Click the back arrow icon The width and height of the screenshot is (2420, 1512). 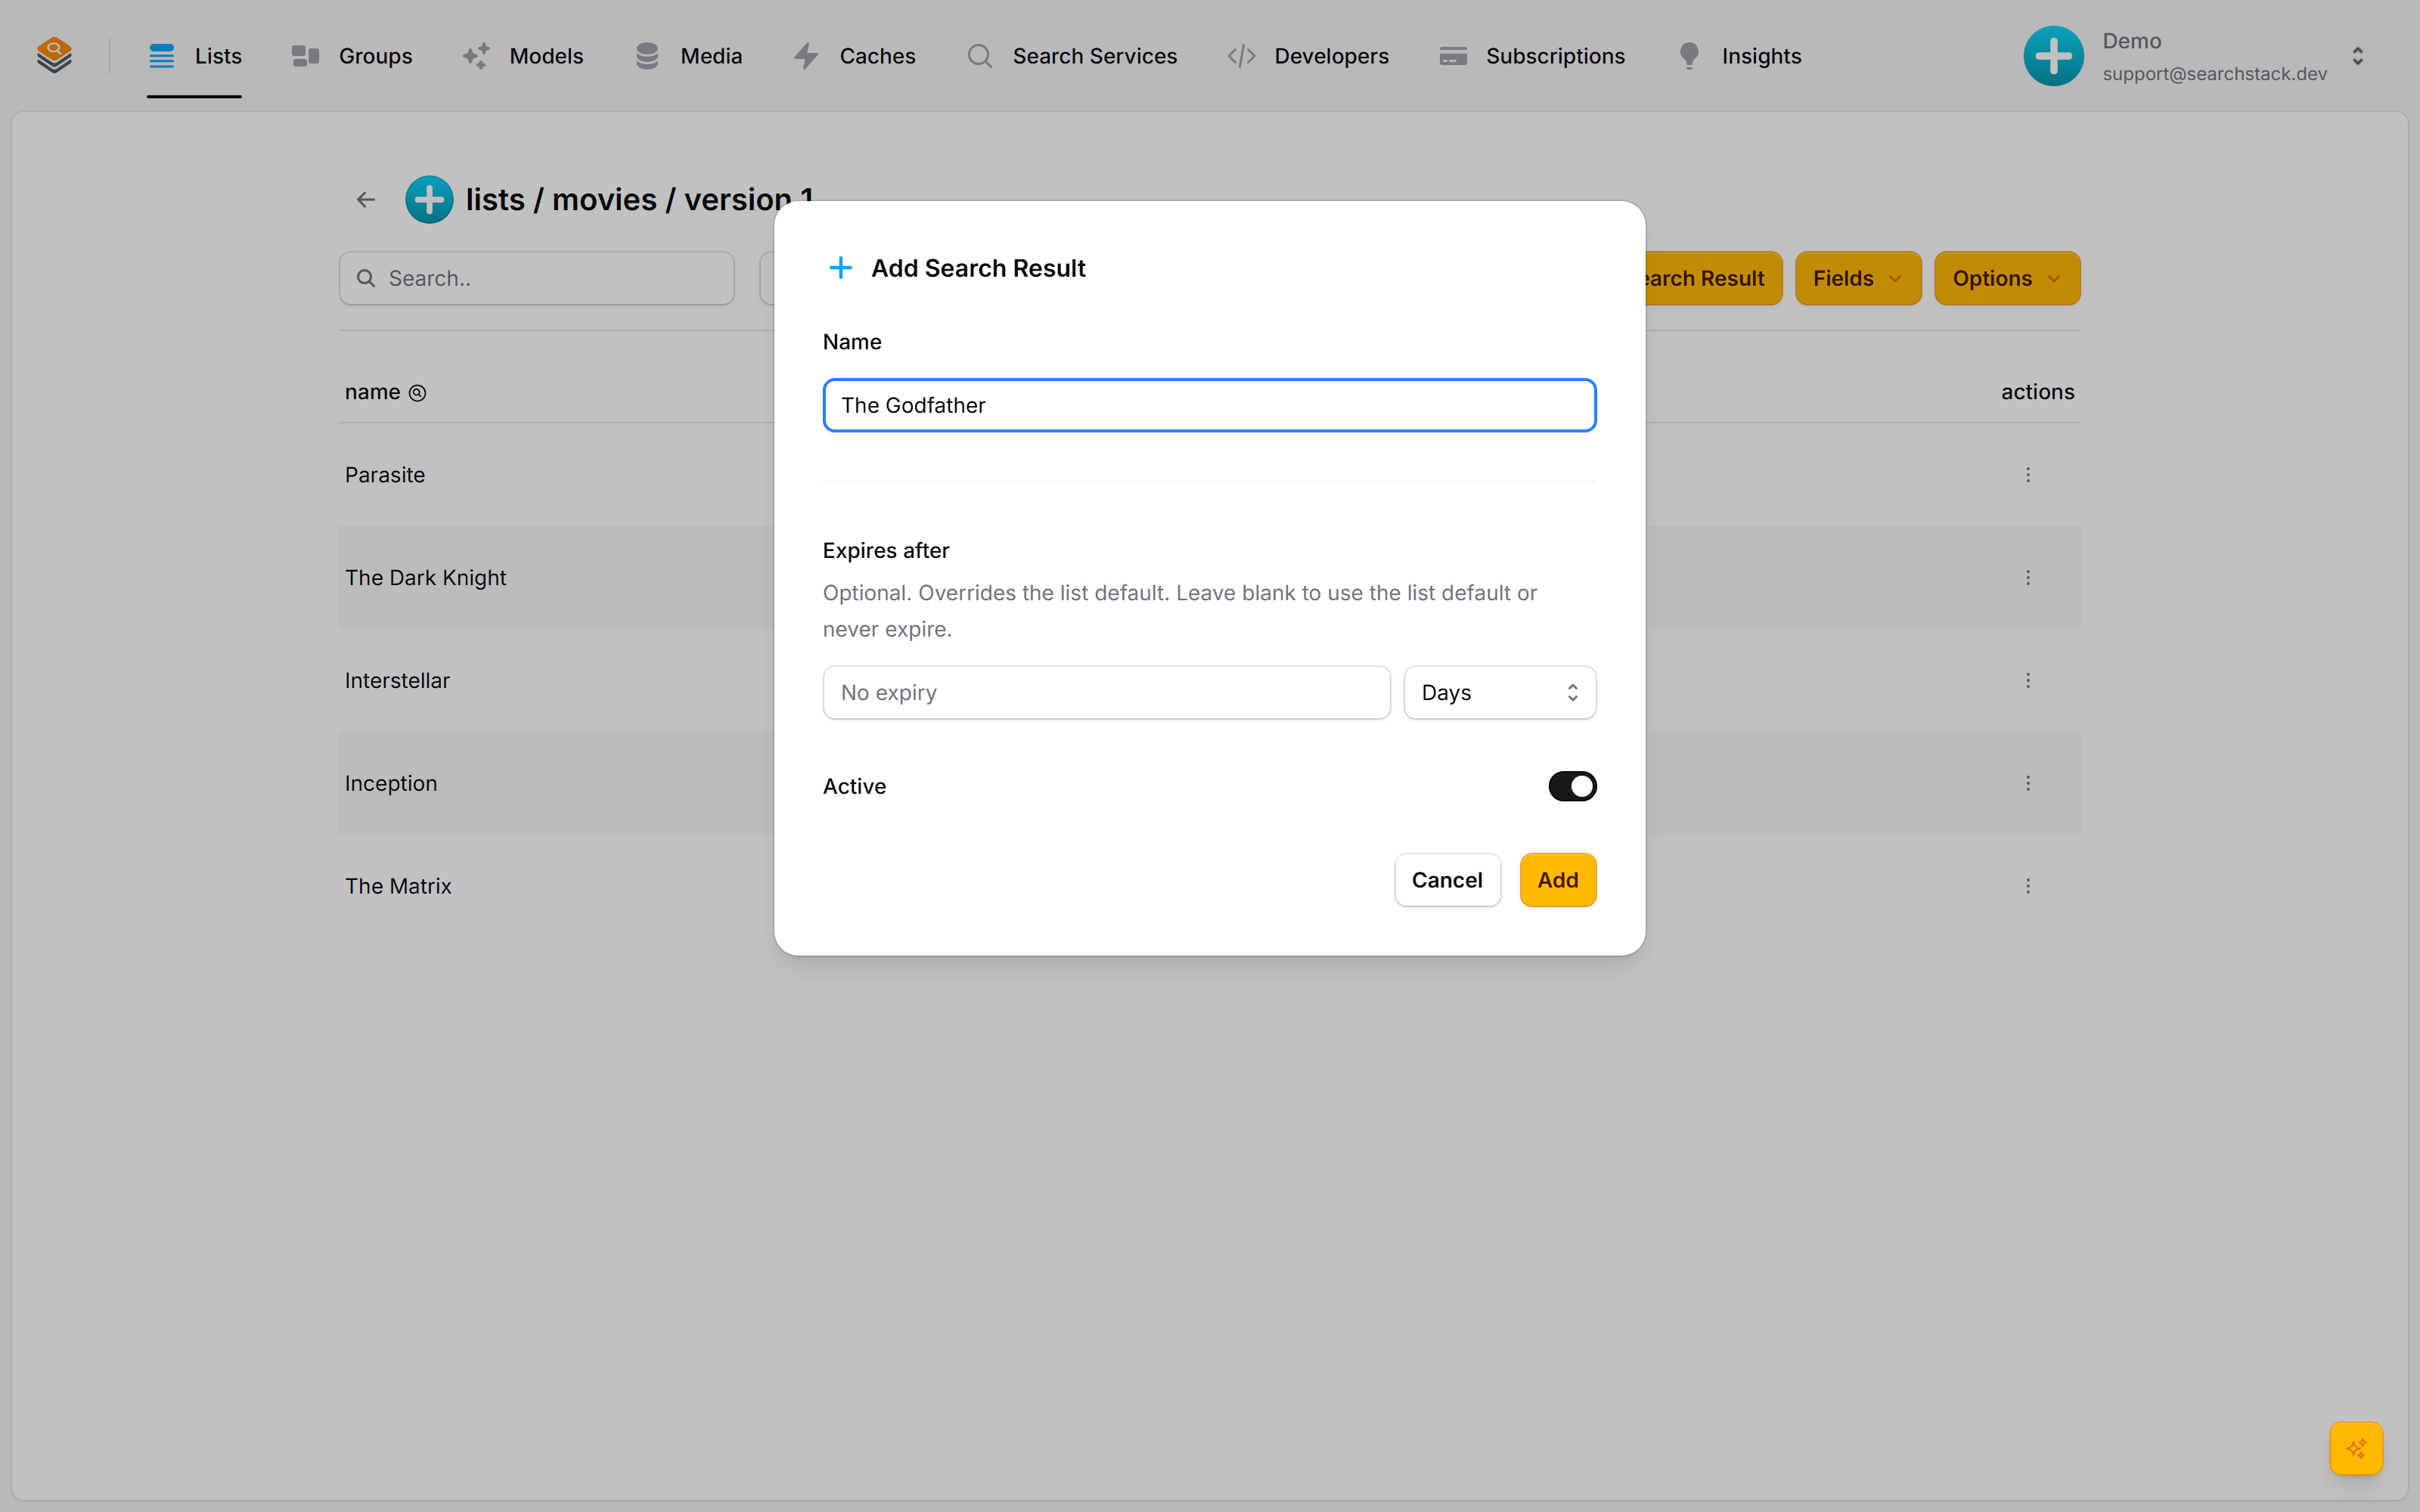pyautogui.click(x=366, y=200)
